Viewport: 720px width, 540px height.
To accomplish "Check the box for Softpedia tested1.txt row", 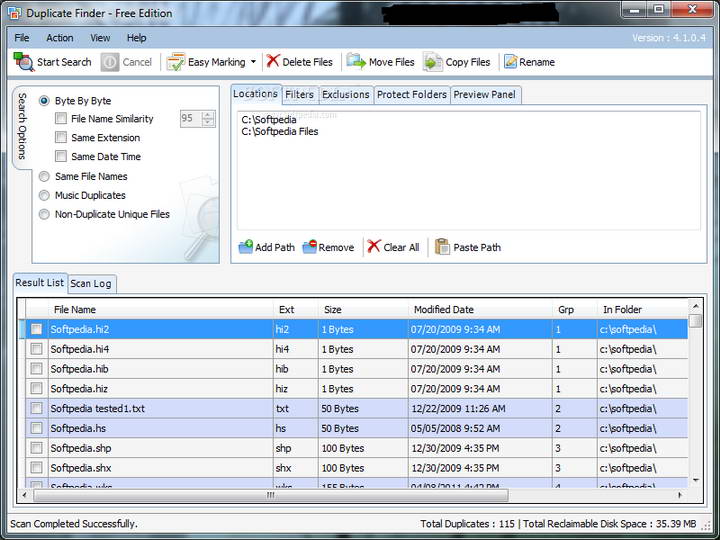I will pos(36,408).
